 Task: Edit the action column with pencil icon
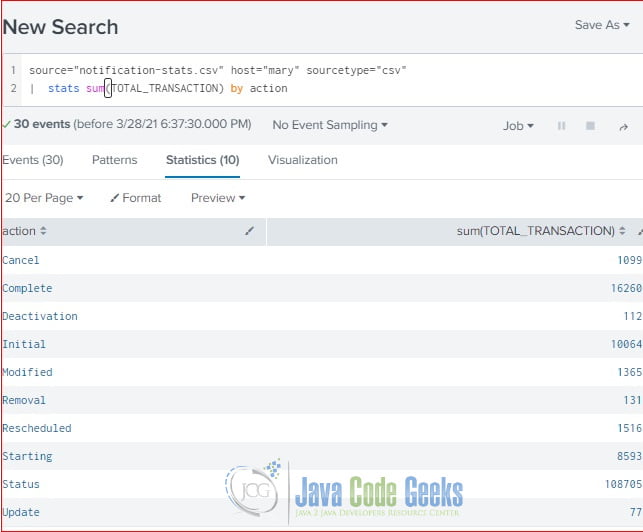[x=249, y=231]
